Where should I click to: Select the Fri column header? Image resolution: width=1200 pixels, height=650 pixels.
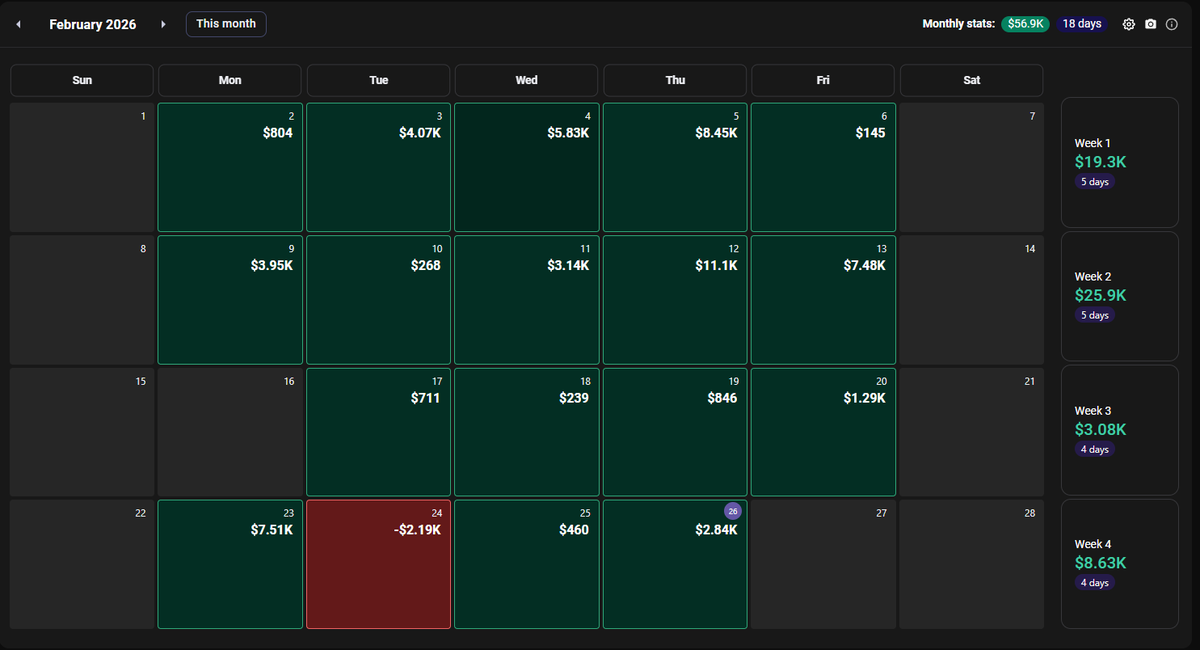point(823,80)
